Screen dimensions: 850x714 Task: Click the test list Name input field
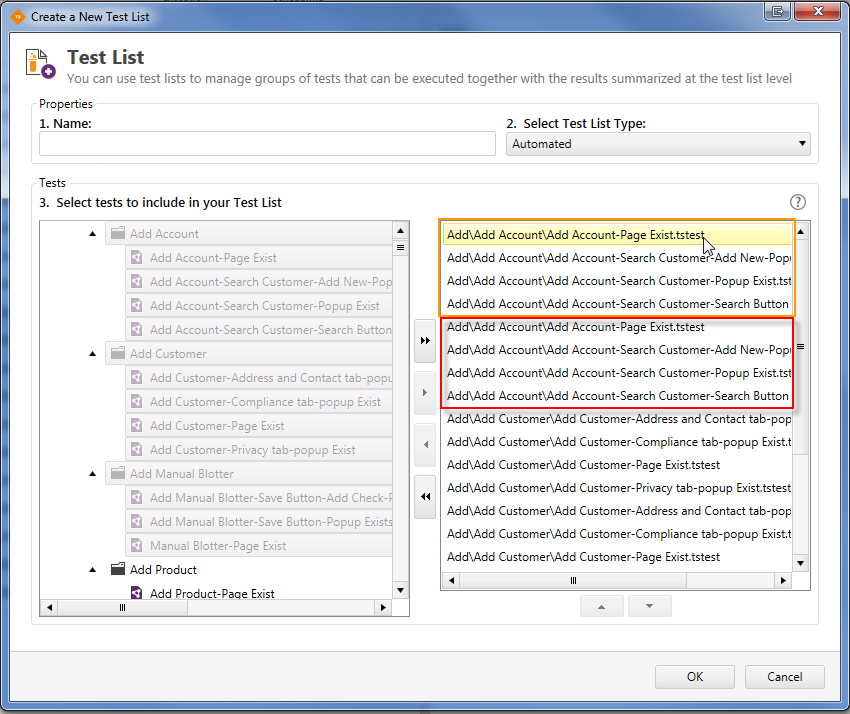[267, 144]
